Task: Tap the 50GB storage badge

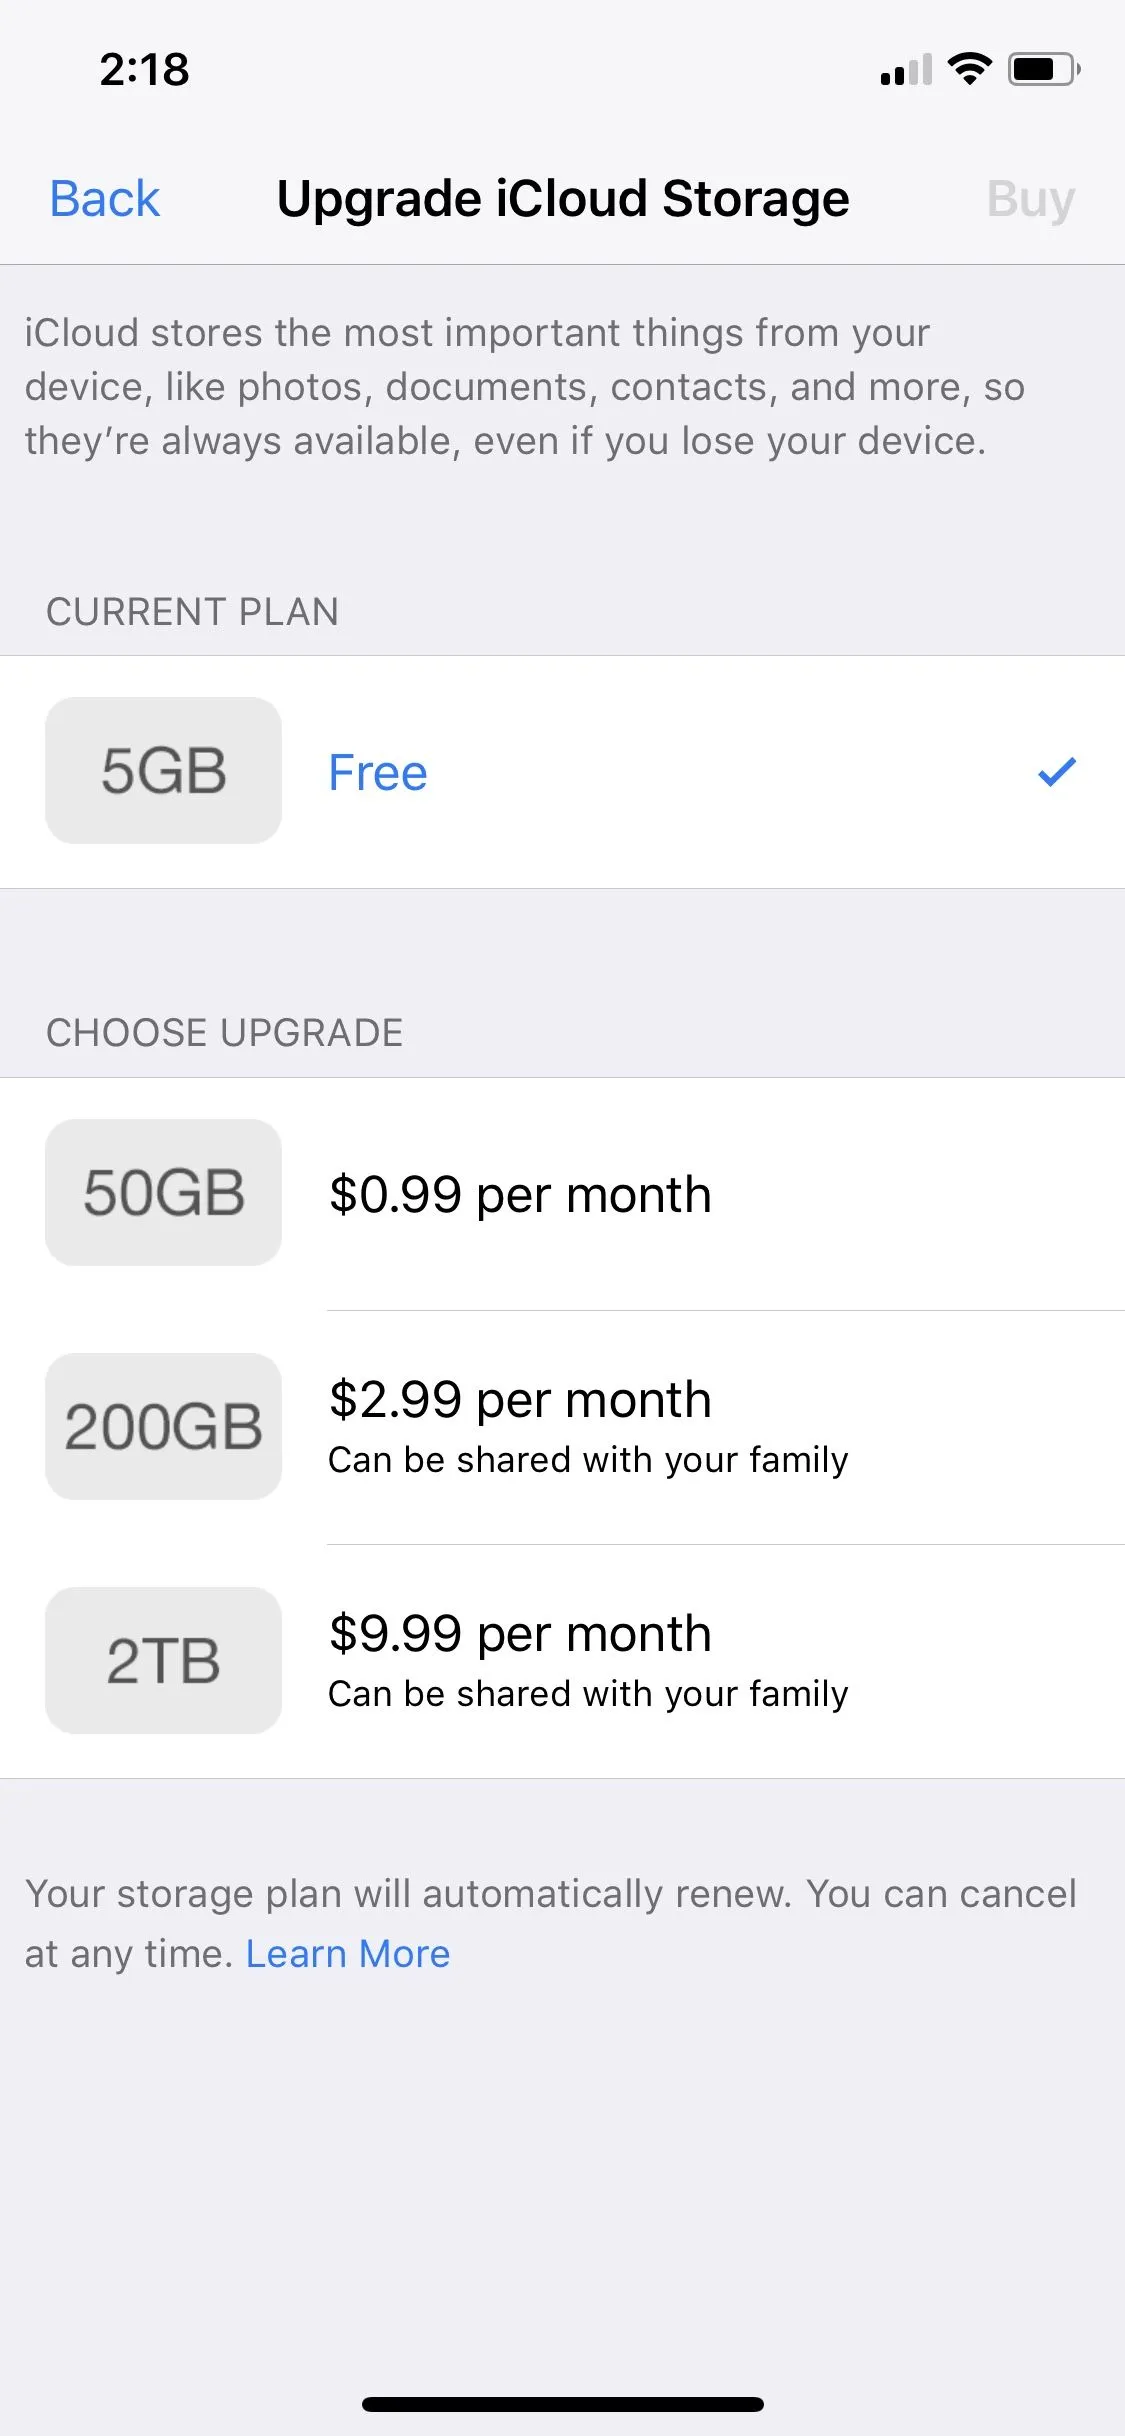Action: (163, 1192)
